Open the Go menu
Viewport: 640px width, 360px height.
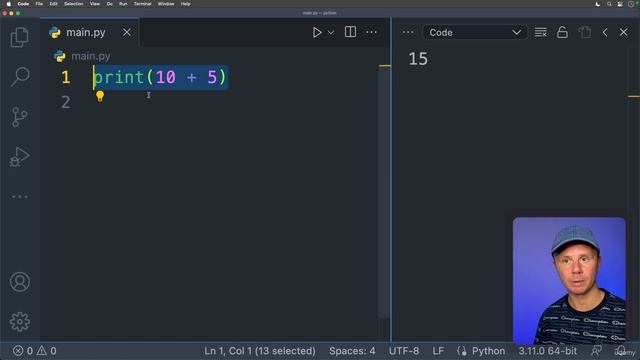pyautogui.click(x=109, y=4)
